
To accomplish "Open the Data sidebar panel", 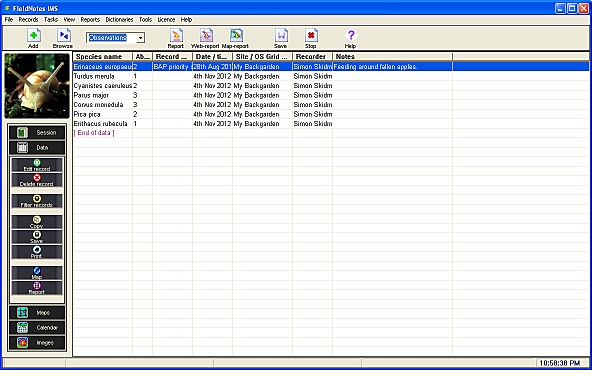I will pos(37,148).
